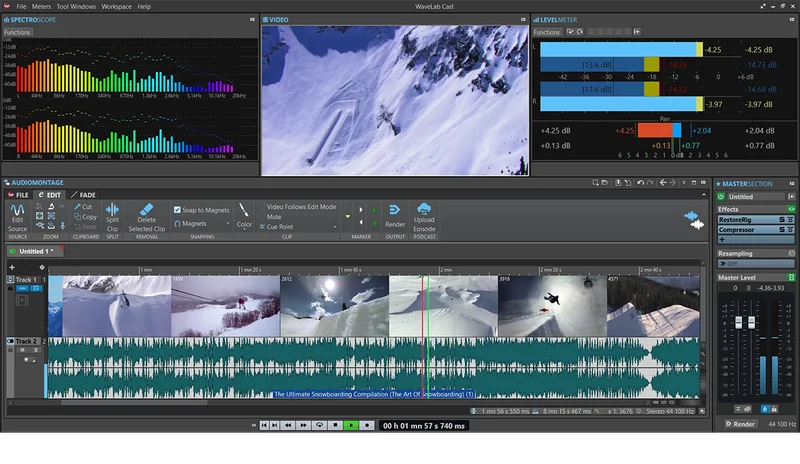This screenshot has height=464, width=800.
Task: Click the Undo arrow in montage toolbar
Action: click(x=639, y=183)
